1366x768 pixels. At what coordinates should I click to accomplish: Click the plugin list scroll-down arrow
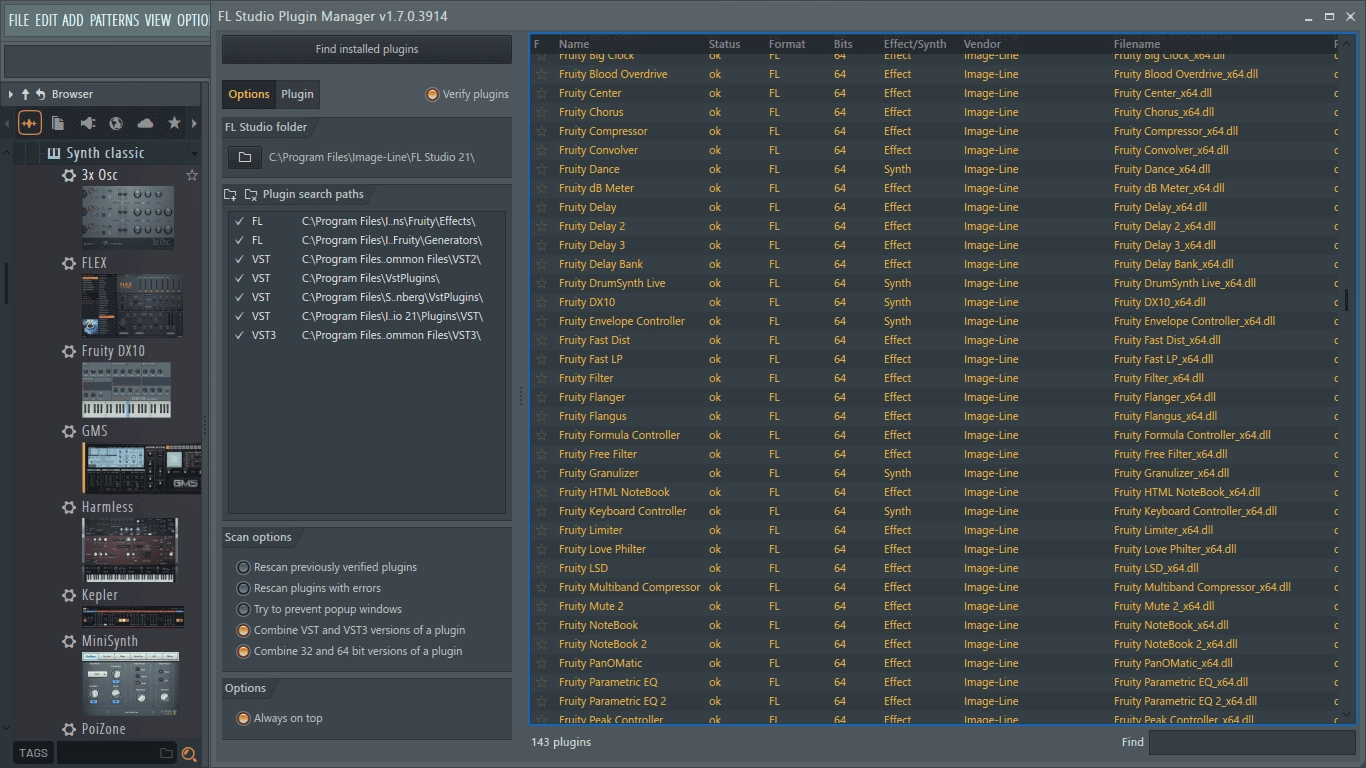pos(1348,714)
